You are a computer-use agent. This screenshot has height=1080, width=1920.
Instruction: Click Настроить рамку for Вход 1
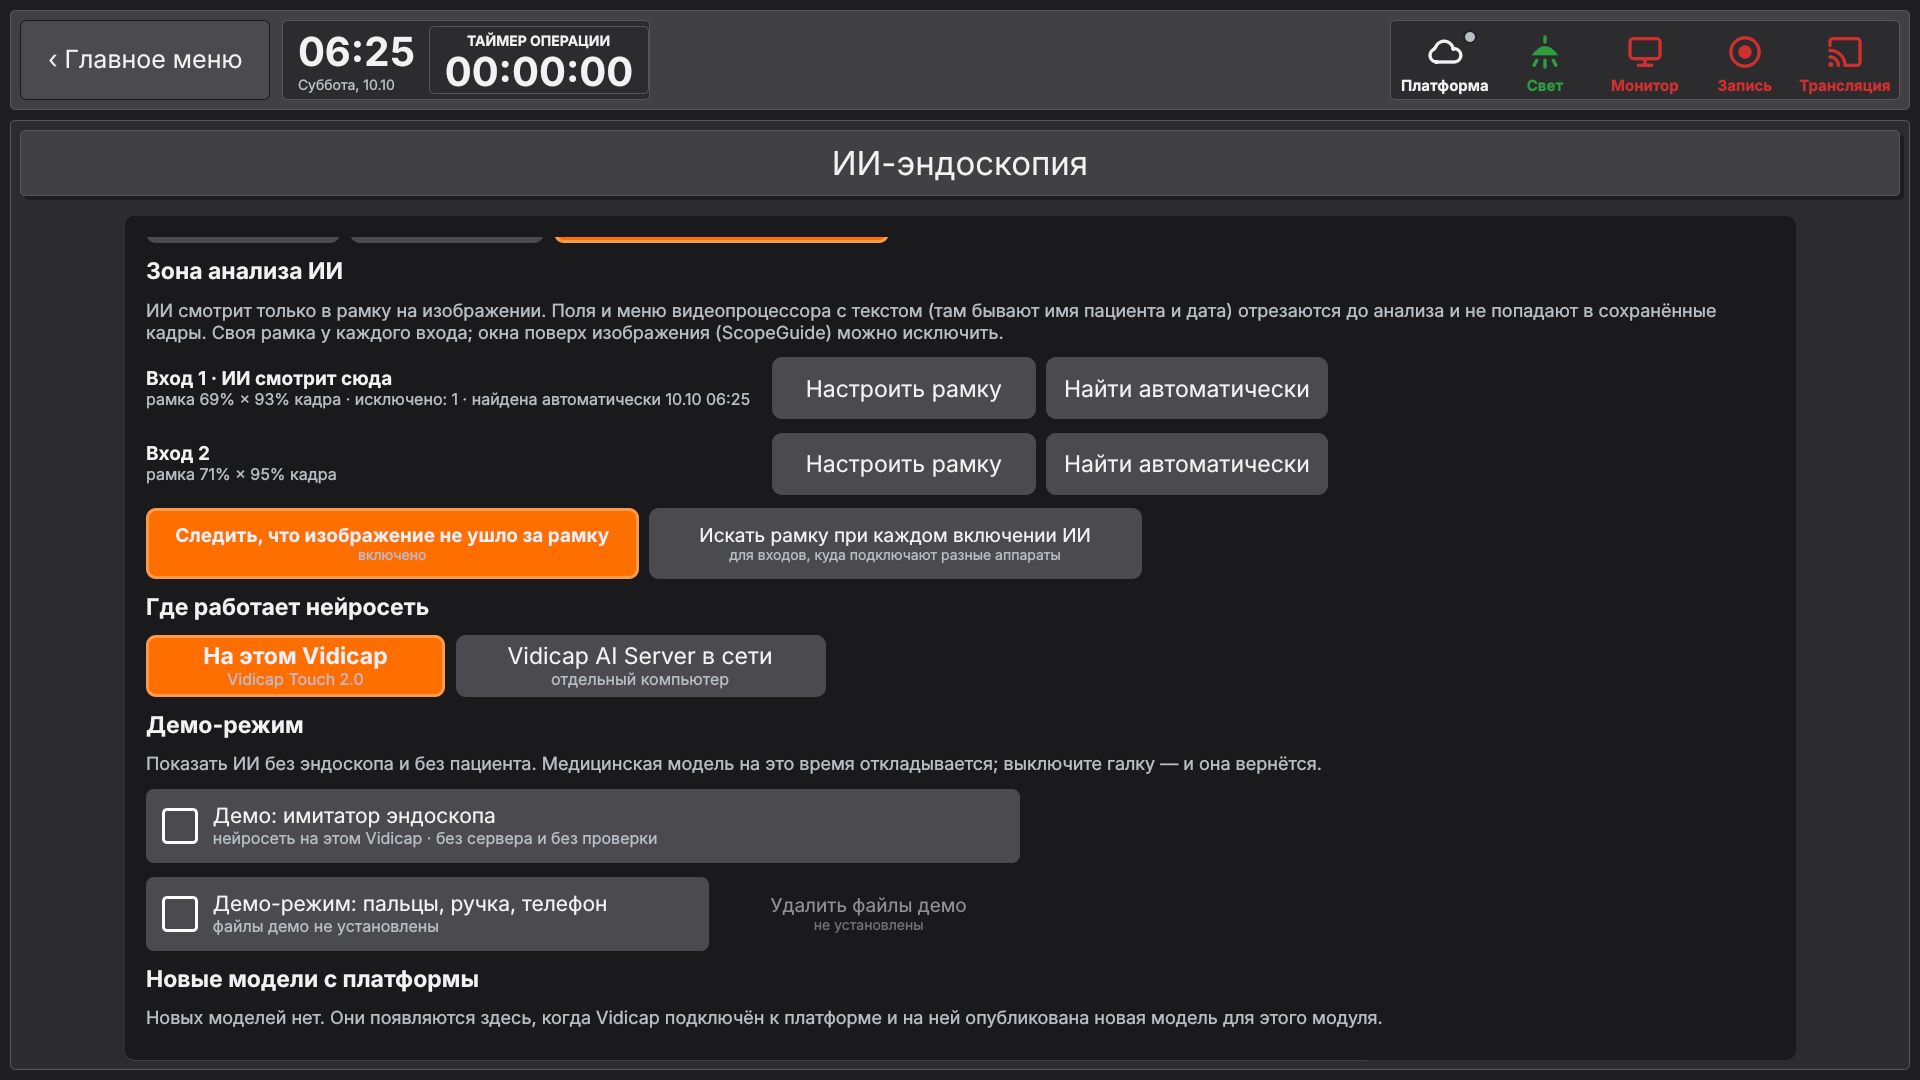tap(903, 388)
